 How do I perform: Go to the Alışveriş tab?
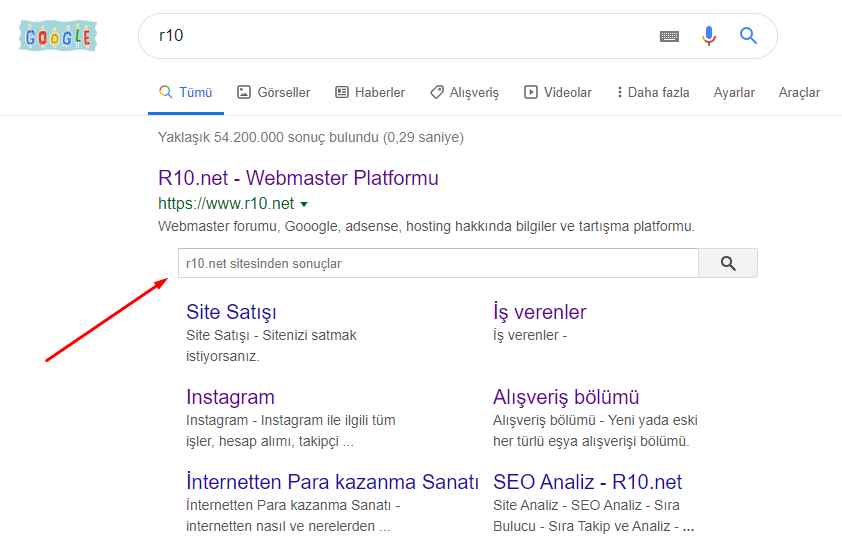pyautogui.click(x=464, y=92)
